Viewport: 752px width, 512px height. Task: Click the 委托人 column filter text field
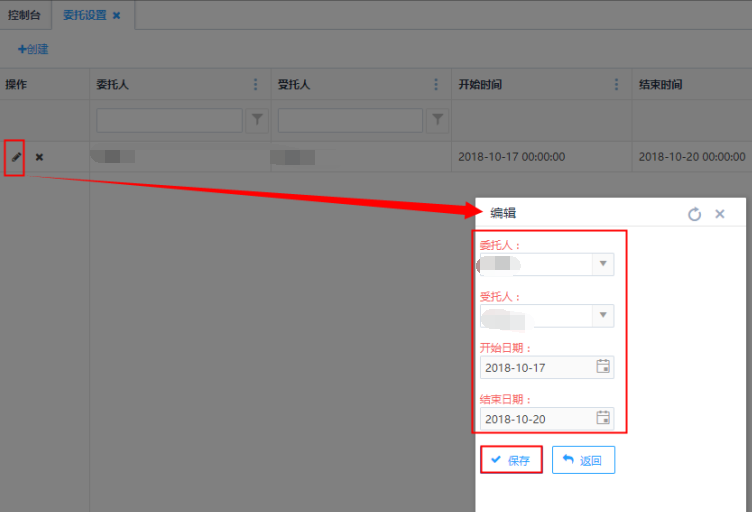pos(169,120)
